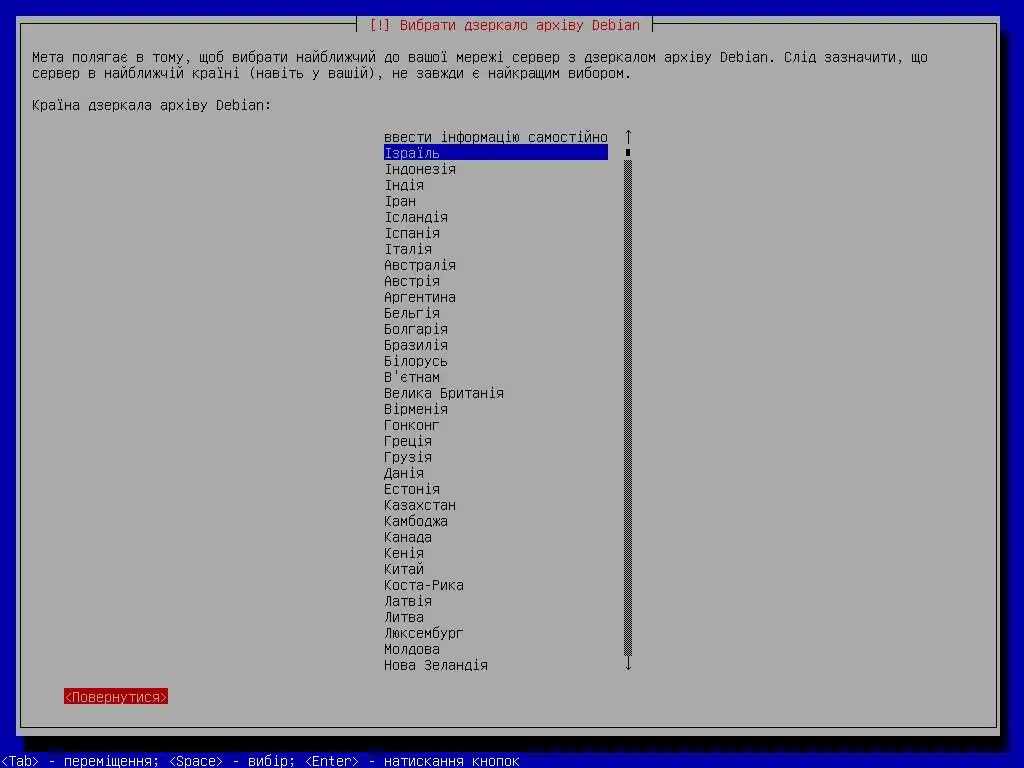The width and height of the screenshot is (1024, 768).
Task: Select Молдова mirror country
Action: click(x=496, y=649)
